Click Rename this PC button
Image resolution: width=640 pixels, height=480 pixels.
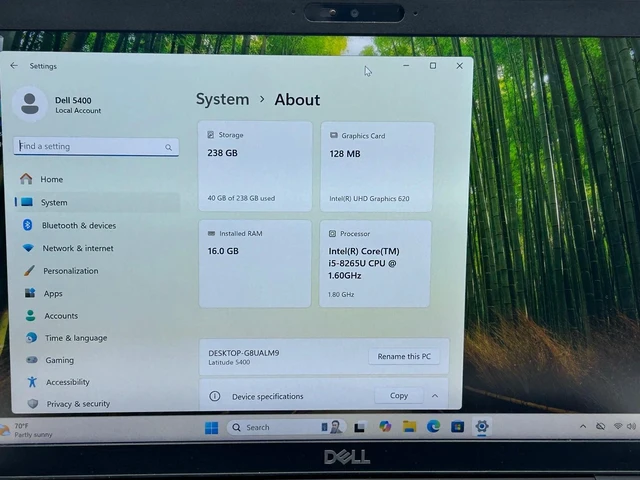pos(404,356)
